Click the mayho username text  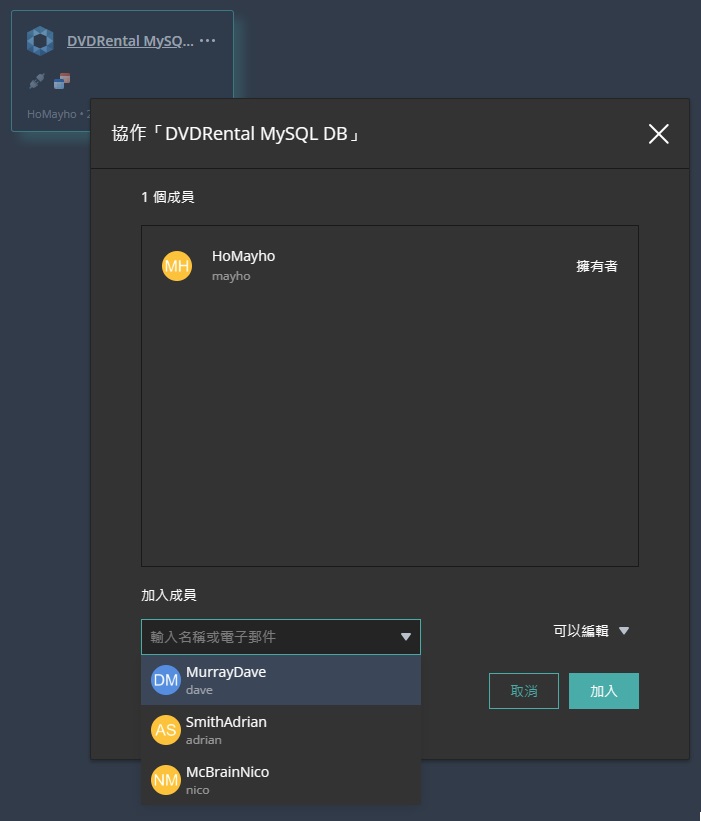pyautogui.click(x=231, y=276)
